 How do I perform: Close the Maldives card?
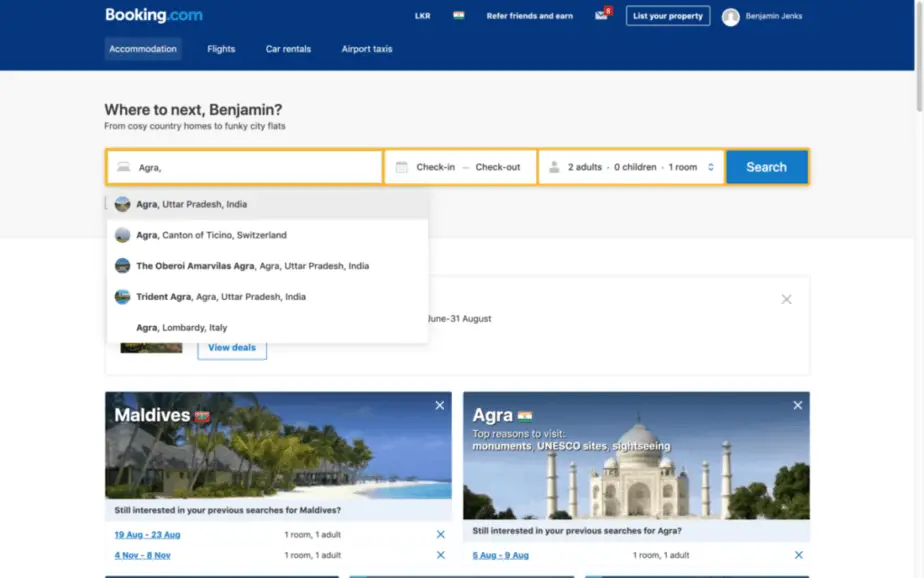coord(440,405)
